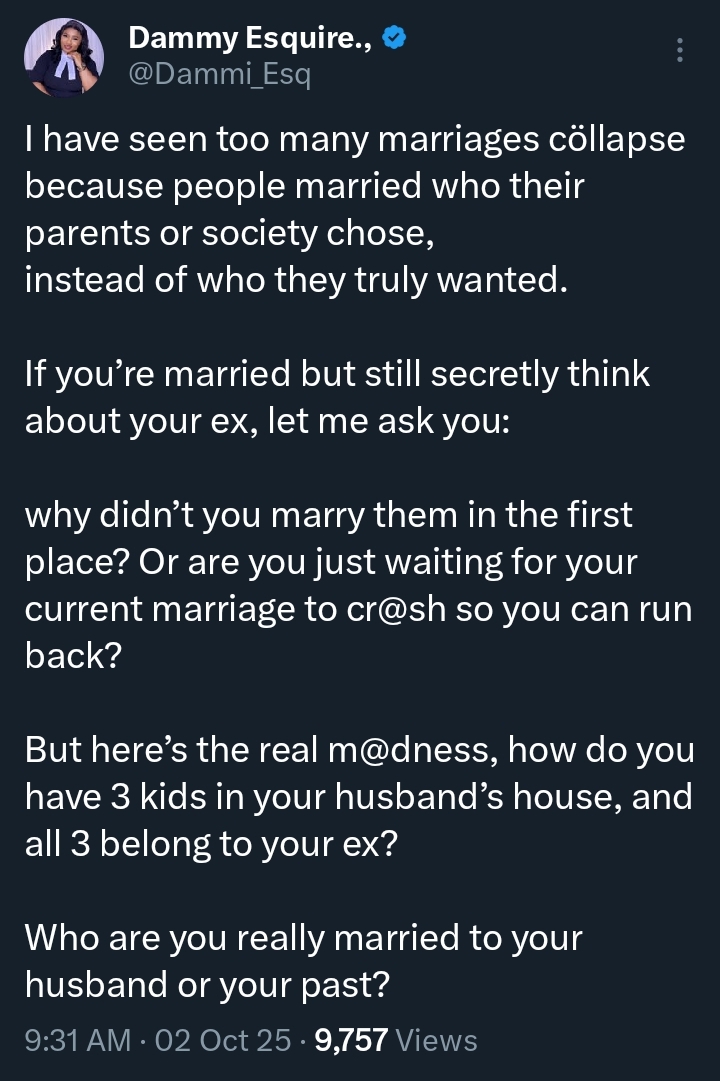The width and height of the screenshot is (720, 1081).
Task: Click the verification badge beside the name
Action: [394, 37]
